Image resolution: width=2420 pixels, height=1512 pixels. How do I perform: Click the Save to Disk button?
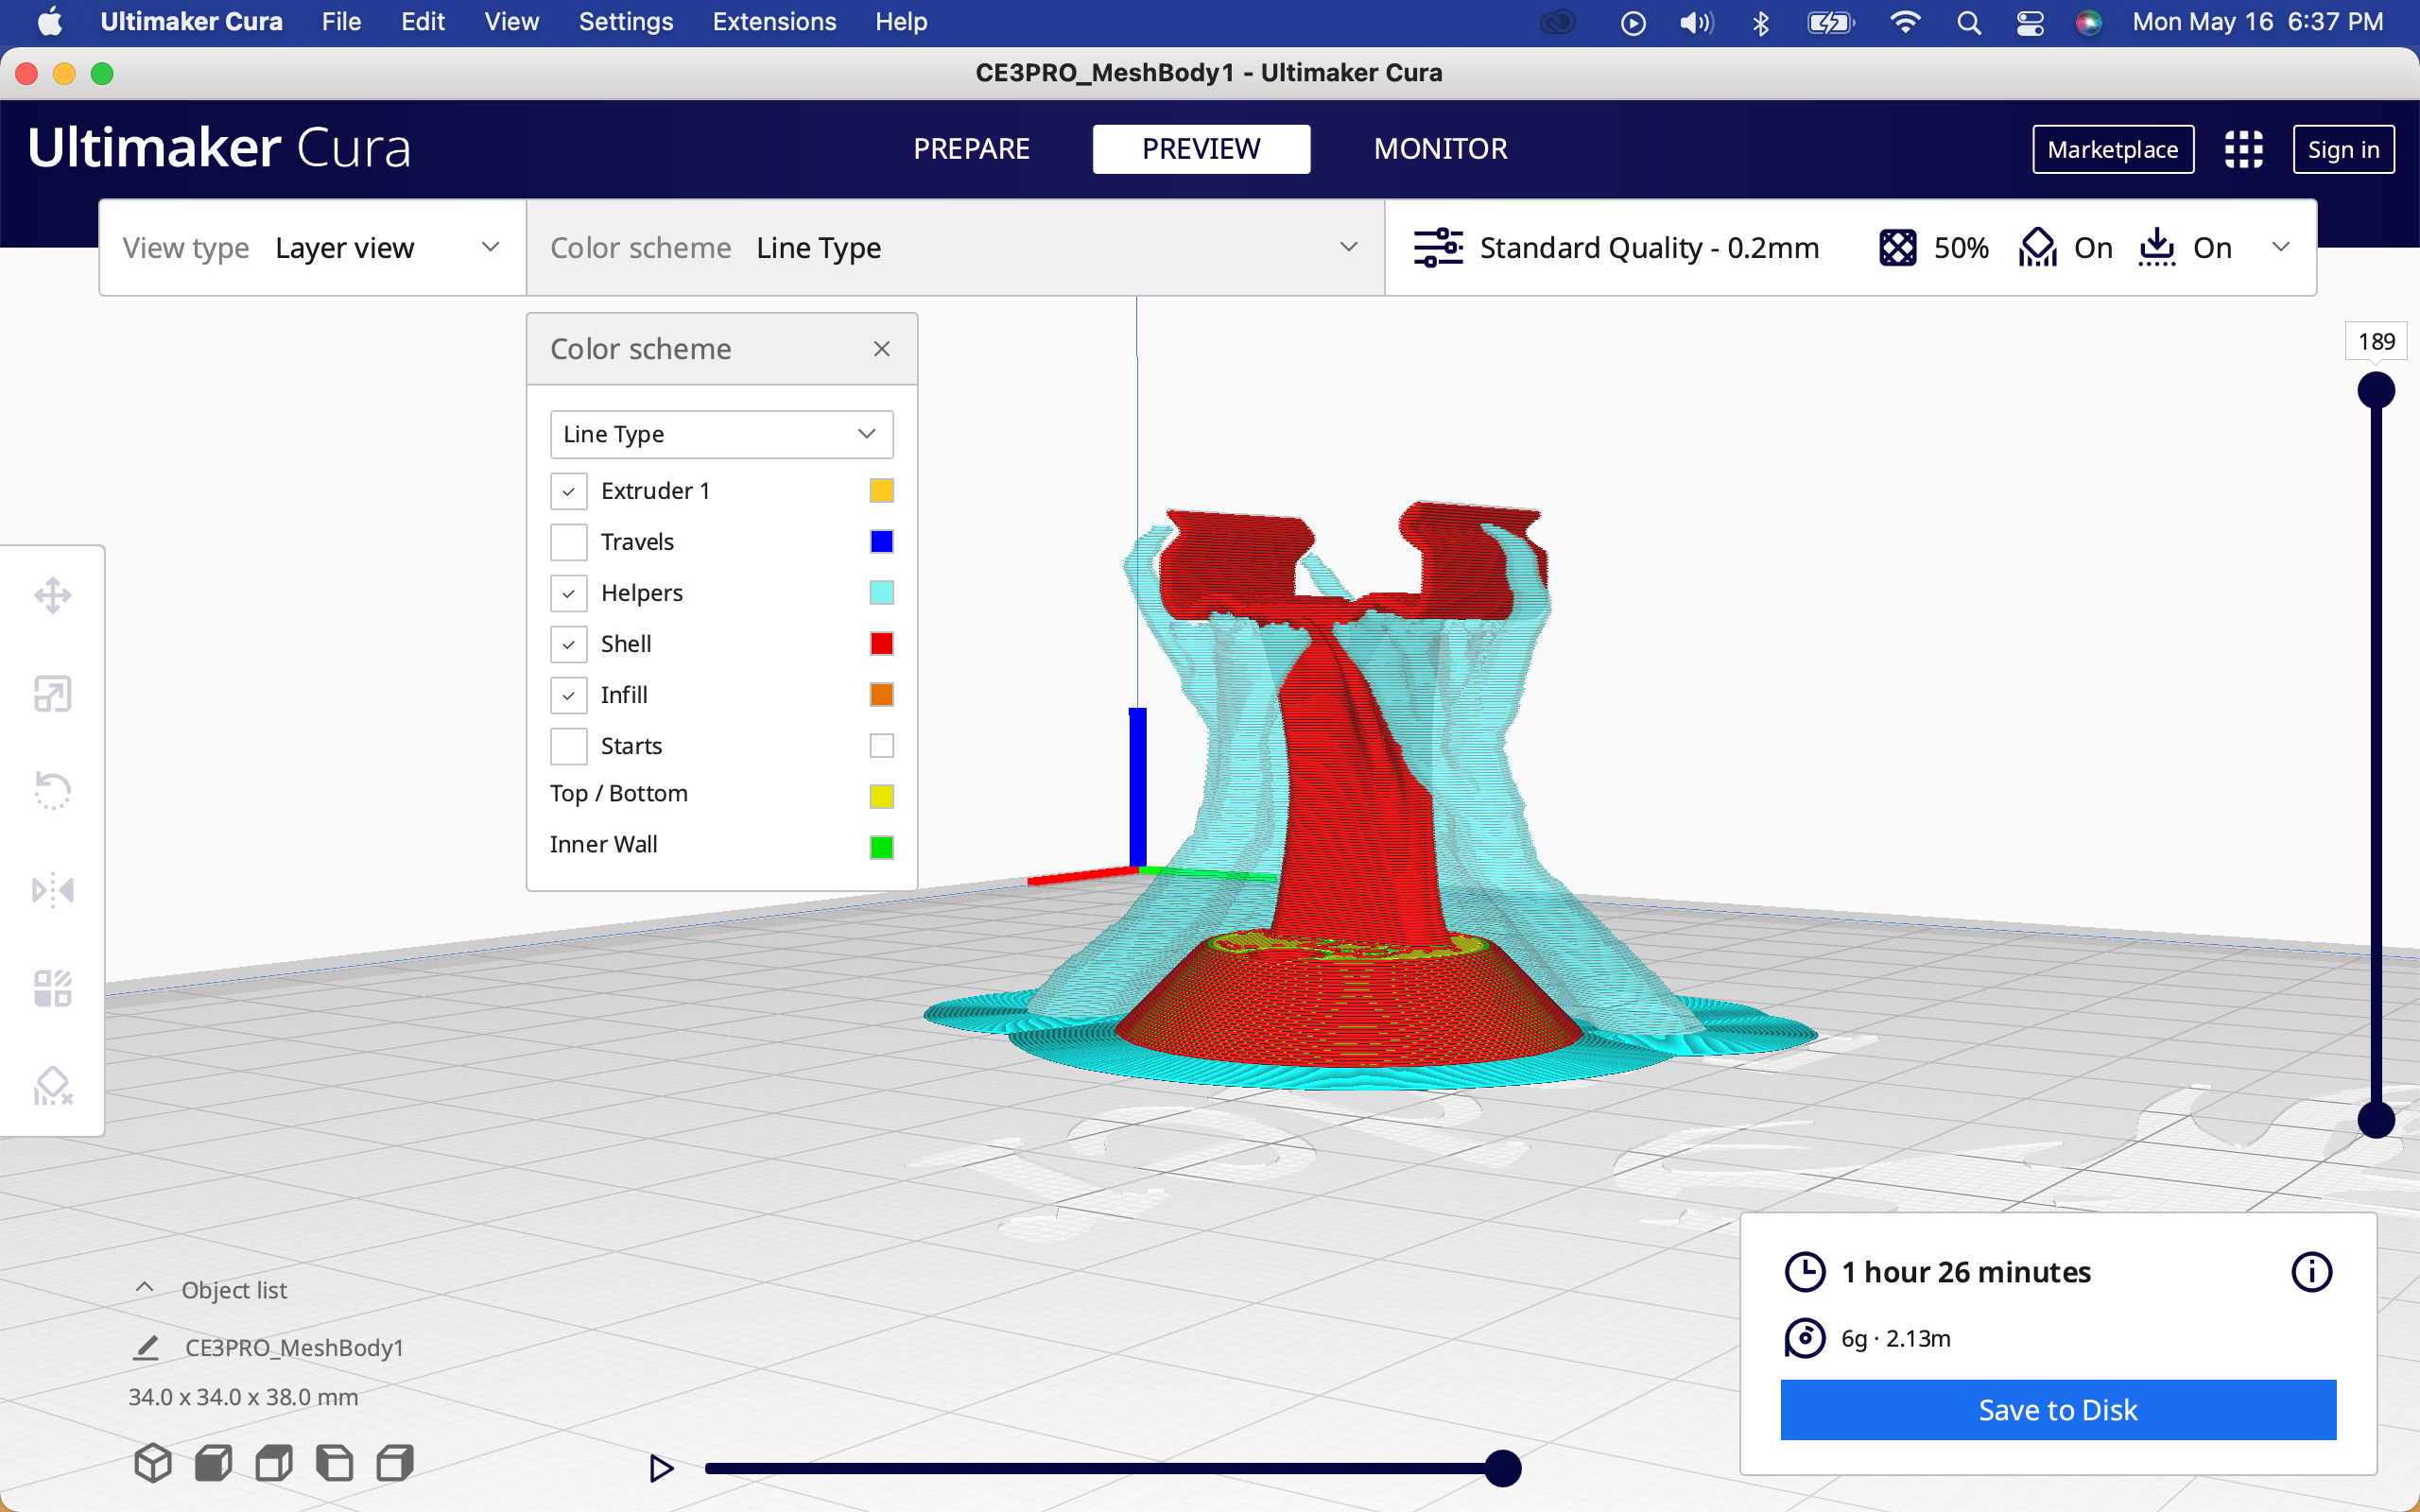2057,1409
